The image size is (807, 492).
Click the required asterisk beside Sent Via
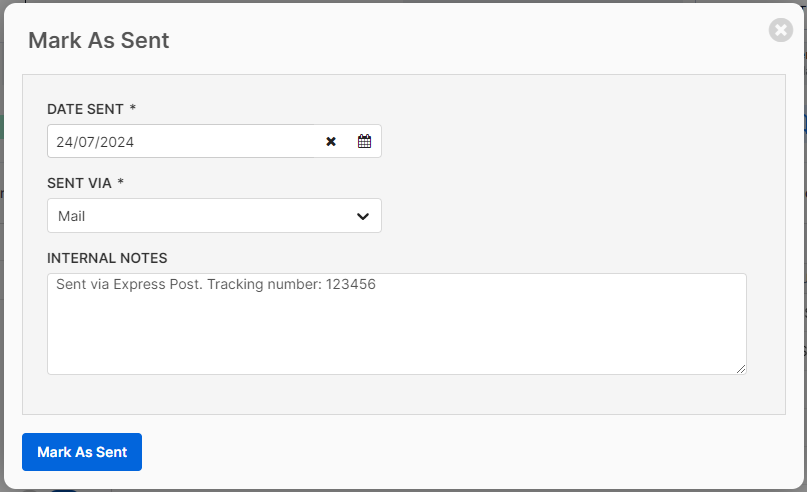[121, 183]
